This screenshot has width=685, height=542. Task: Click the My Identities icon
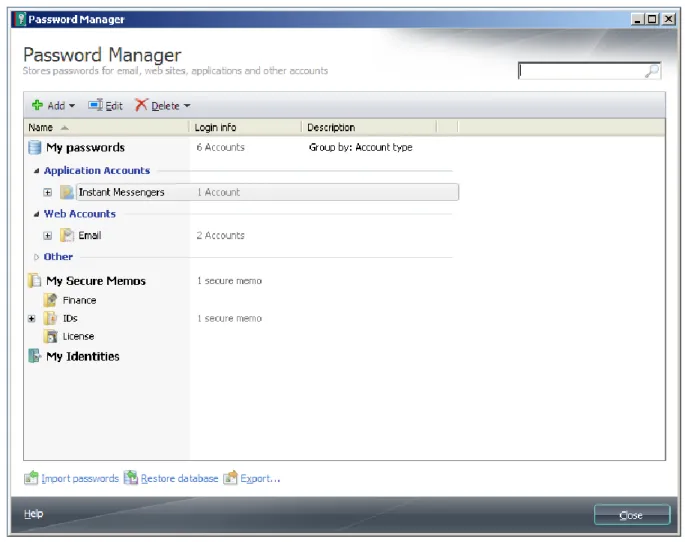point(35,356)
